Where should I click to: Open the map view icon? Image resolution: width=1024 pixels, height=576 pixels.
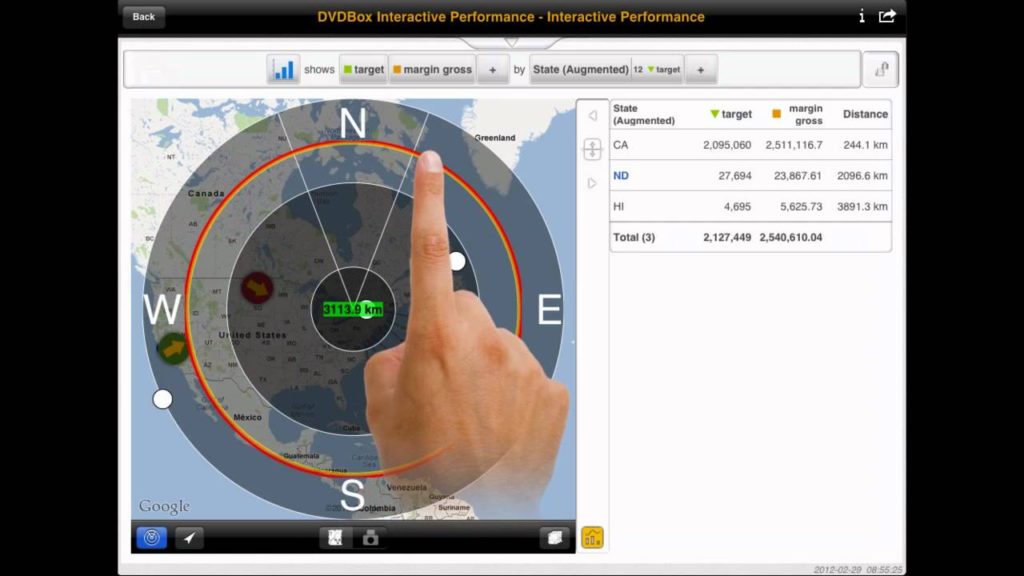(x=336, y=538)
